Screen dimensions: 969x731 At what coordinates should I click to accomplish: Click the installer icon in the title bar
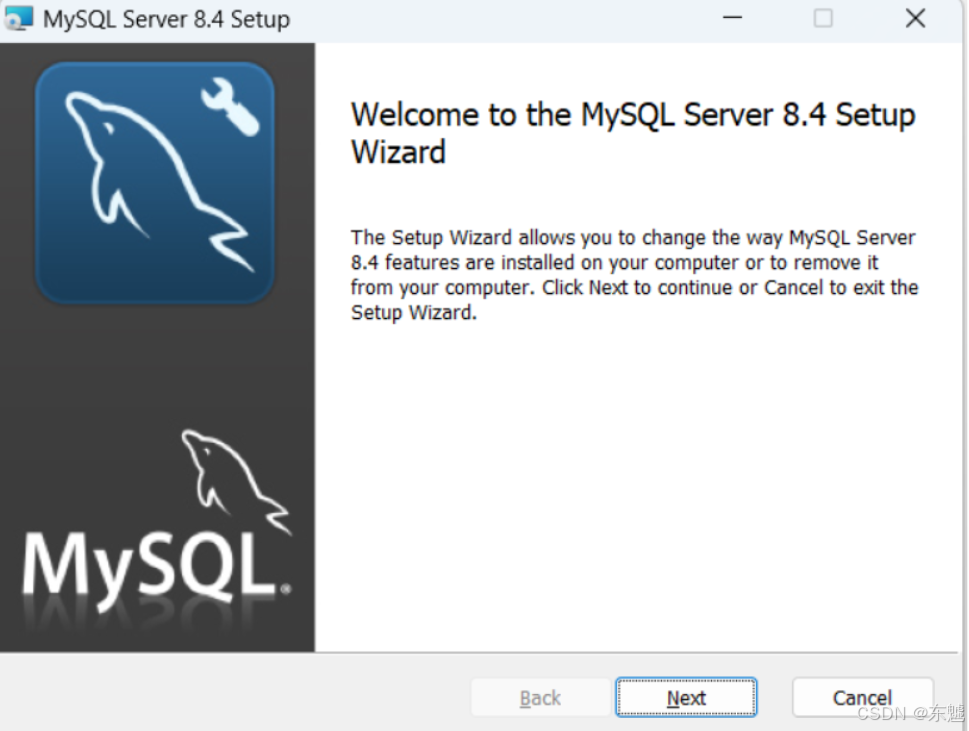pos(19,19)
